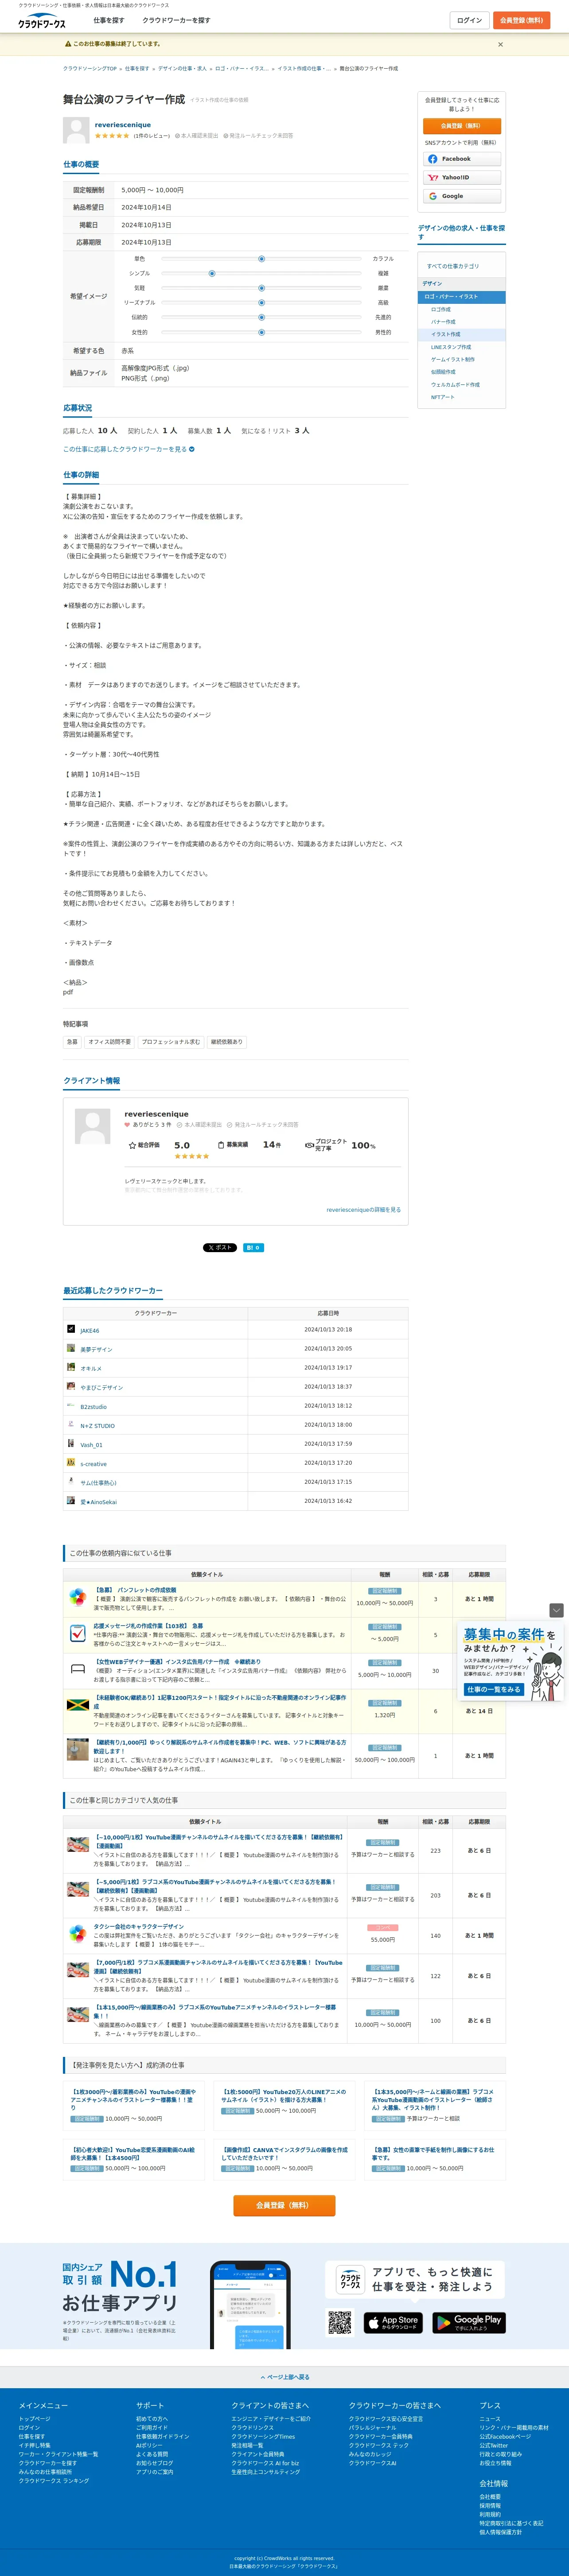Viewport: 569px width, 2576px height.
Task: Click Vash_01's avatar icon
Action: [x=71, y=1443]
